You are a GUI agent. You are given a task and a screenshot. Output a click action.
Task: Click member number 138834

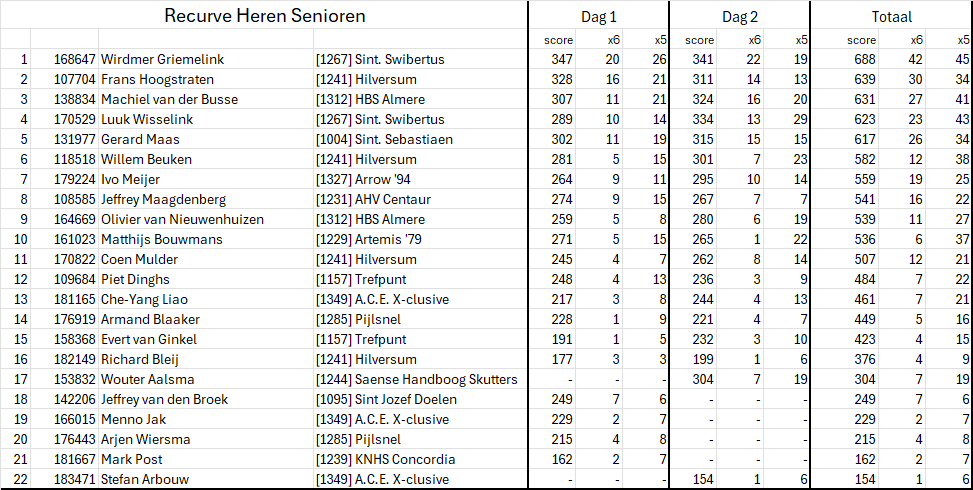[75, 100]
